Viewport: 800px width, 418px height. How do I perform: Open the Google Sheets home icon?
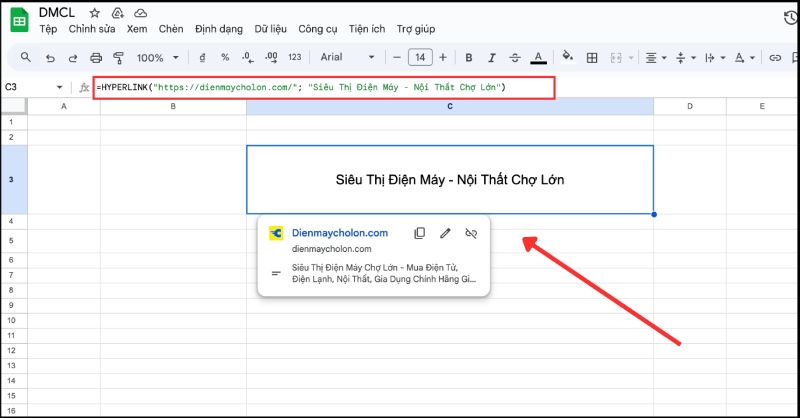tap(19, 20)
